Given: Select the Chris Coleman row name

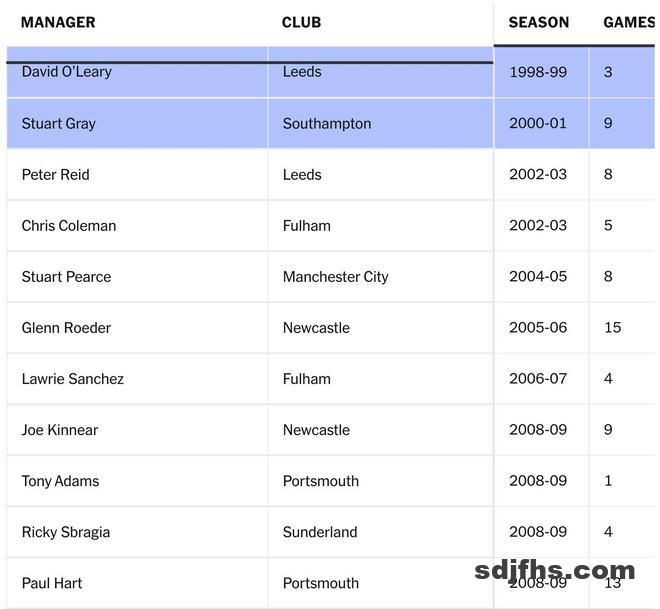Looking at the screenshot, I should coord(69,226).
